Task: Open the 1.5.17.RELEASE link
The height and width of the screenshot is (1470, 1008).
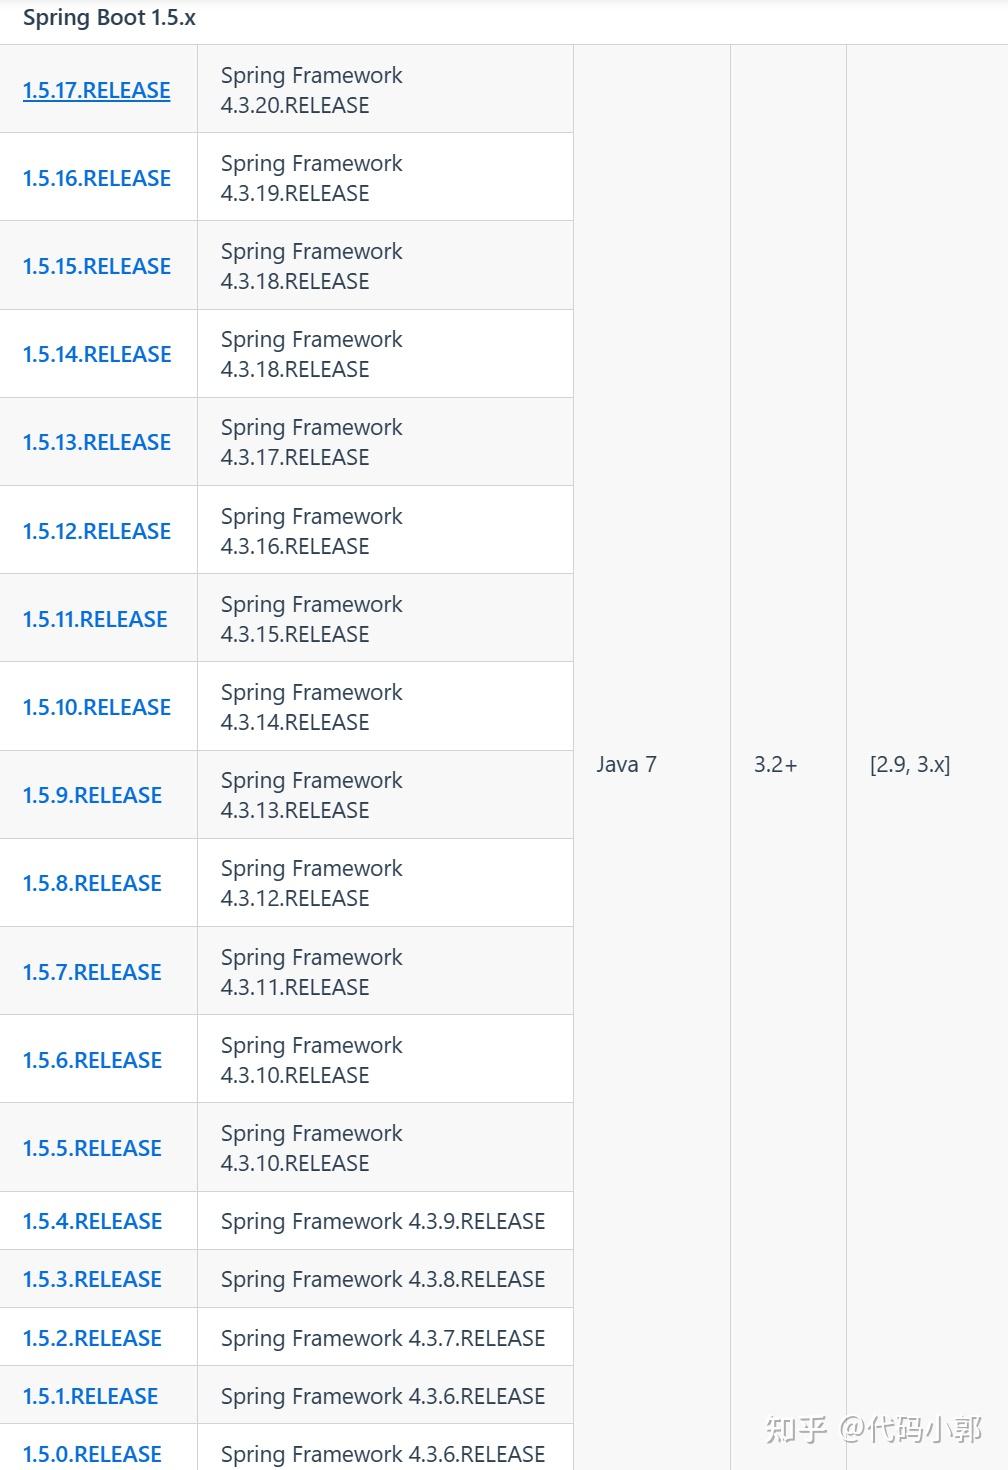Action: 96,90
